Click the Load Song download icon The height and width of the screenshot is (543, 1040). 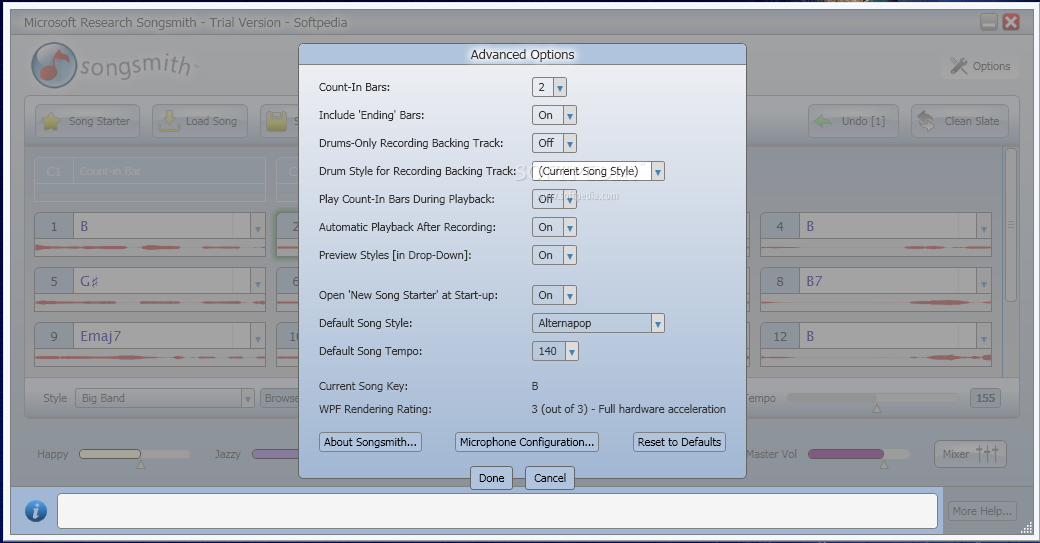(x=169, y=121)
